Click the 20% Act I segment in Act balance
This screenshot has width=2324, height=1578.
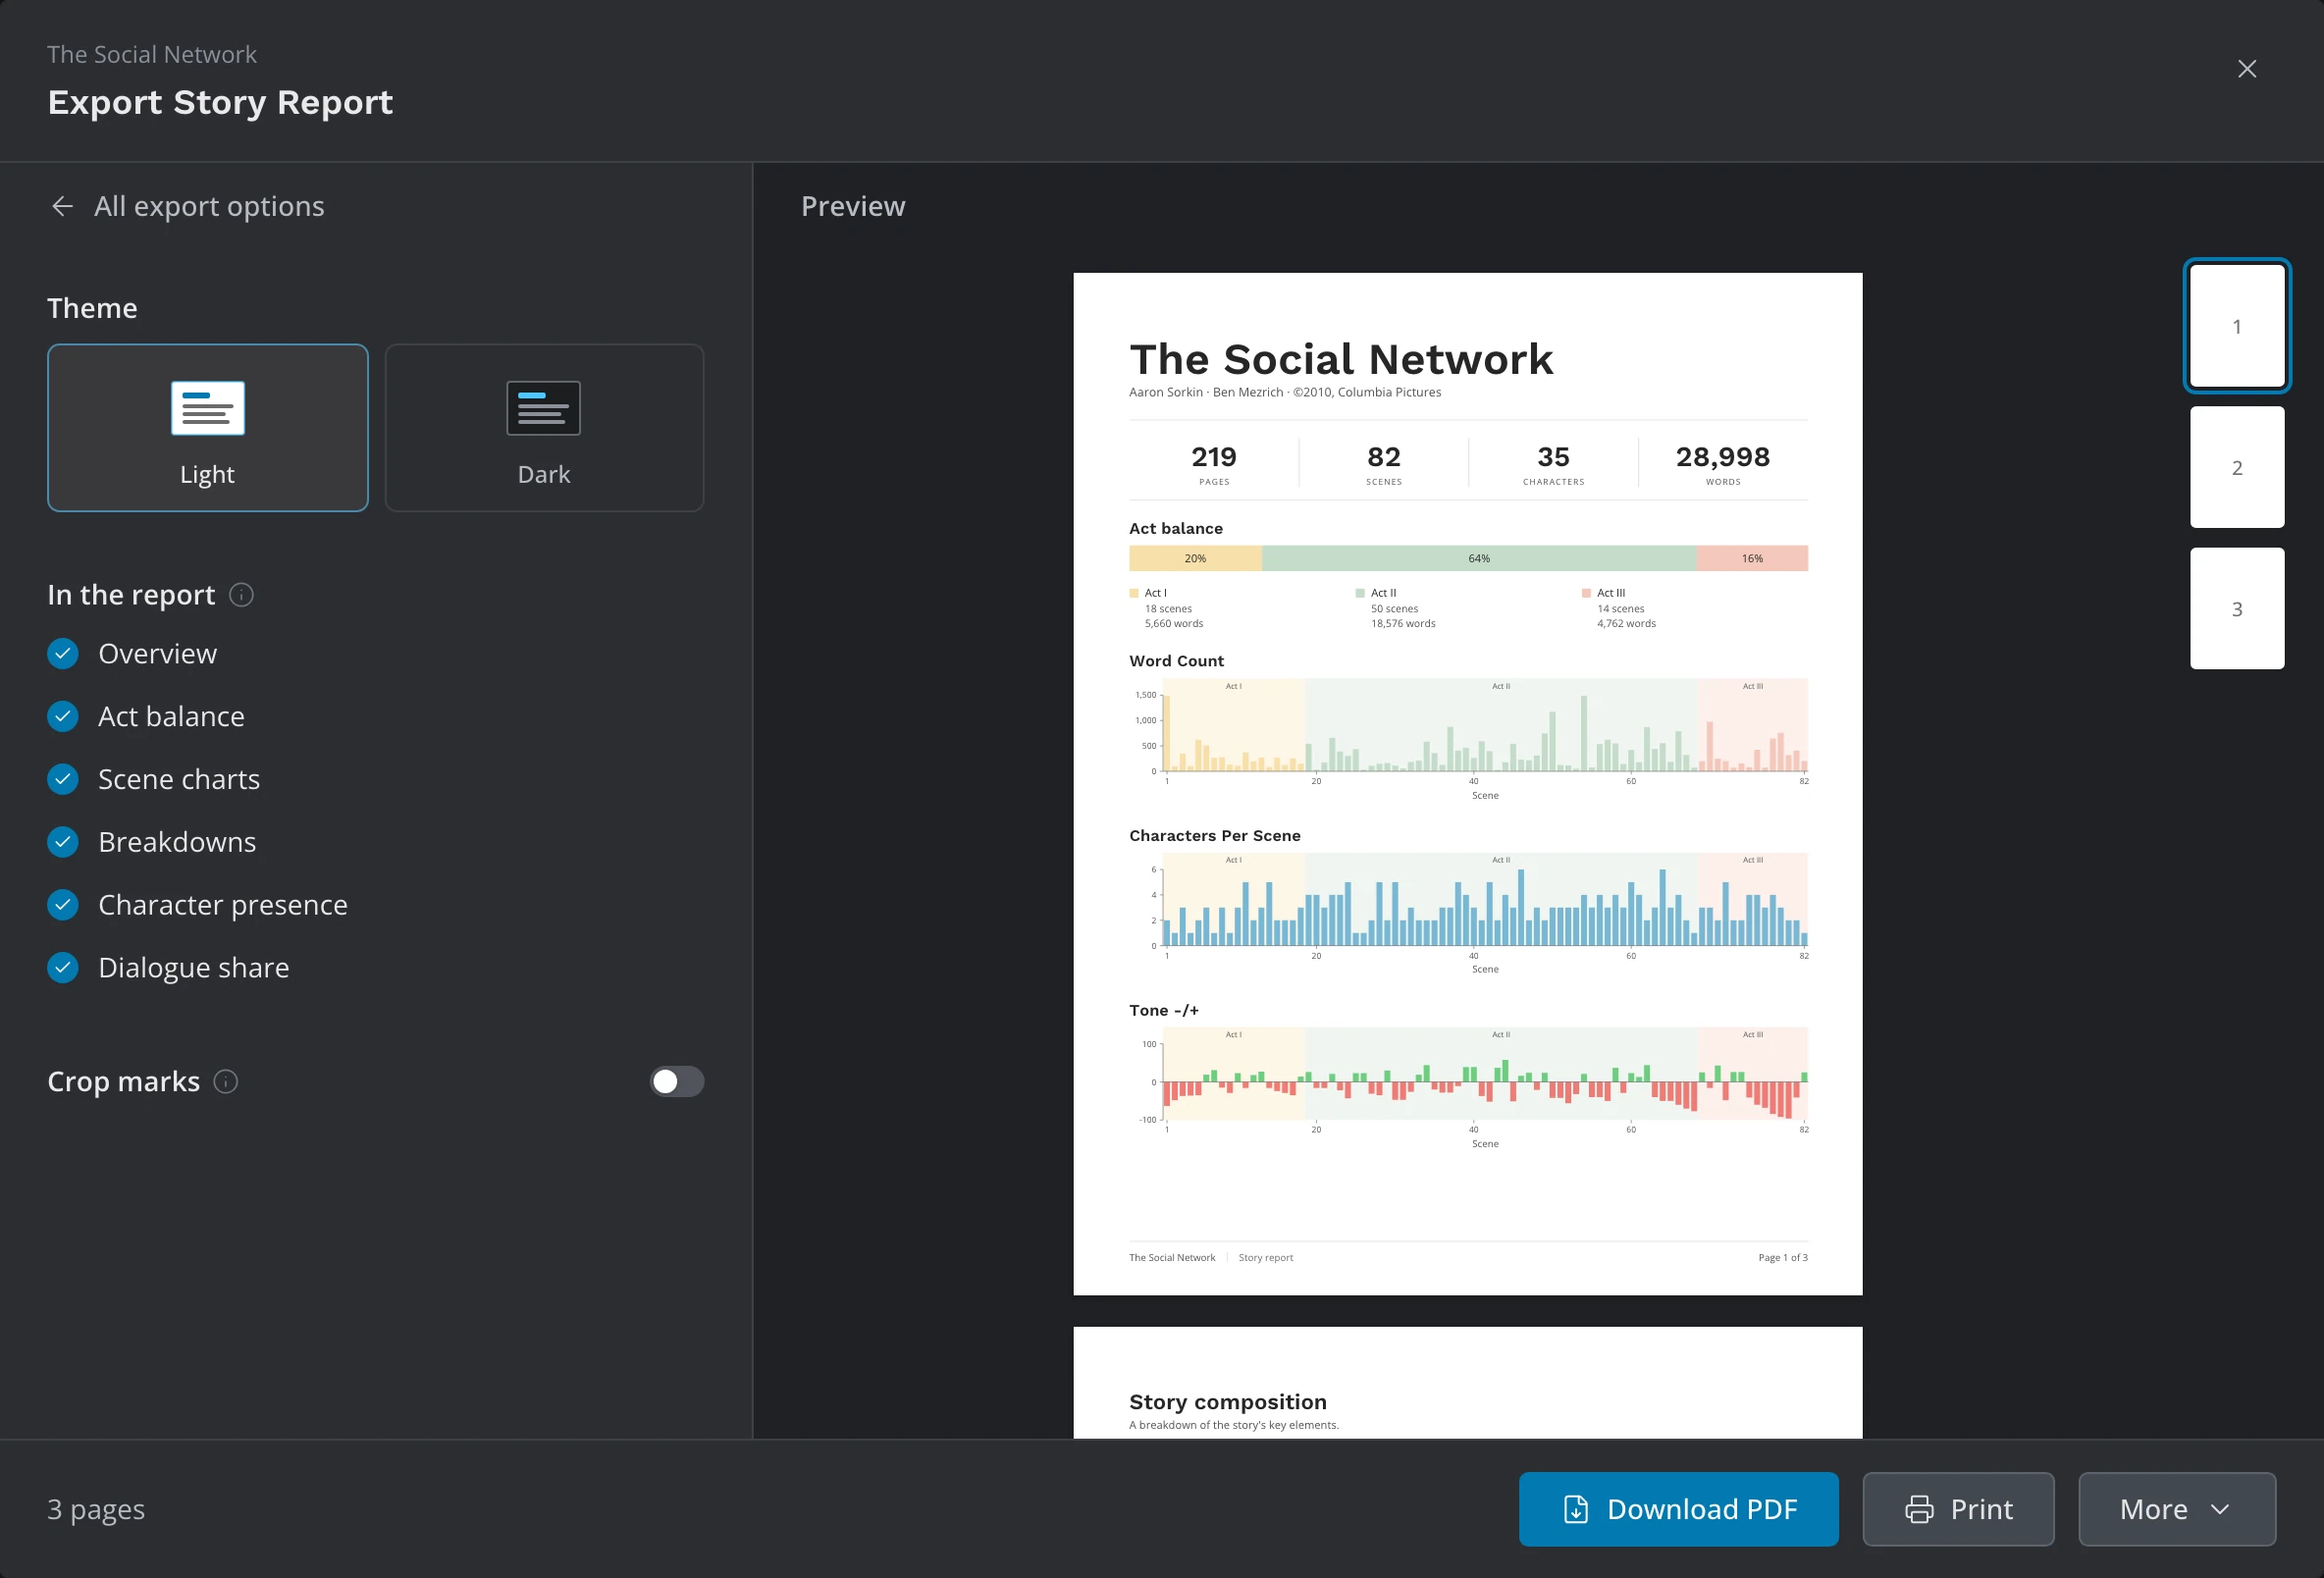pyautogui.click(x=1195, y=558)
